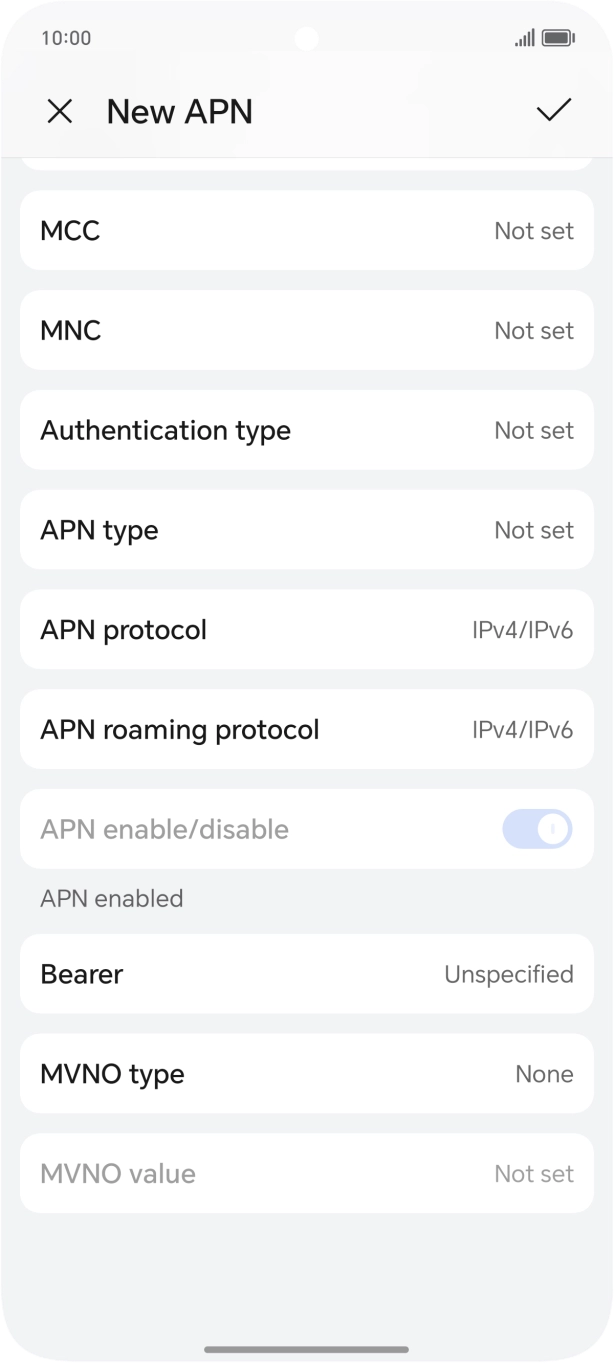614x1363 pixels.
Task: Open APN type setting
Action: [x=307, y=530]
